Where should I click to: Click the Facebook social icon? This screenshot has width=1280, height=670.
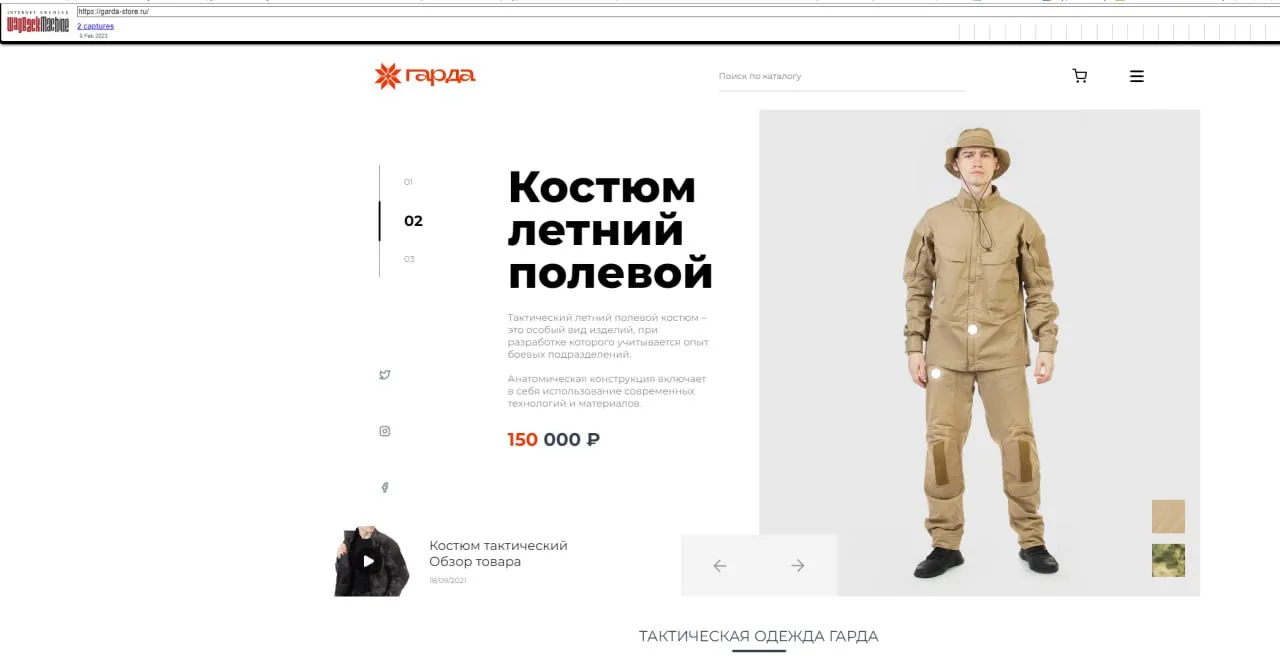[384, 488]
